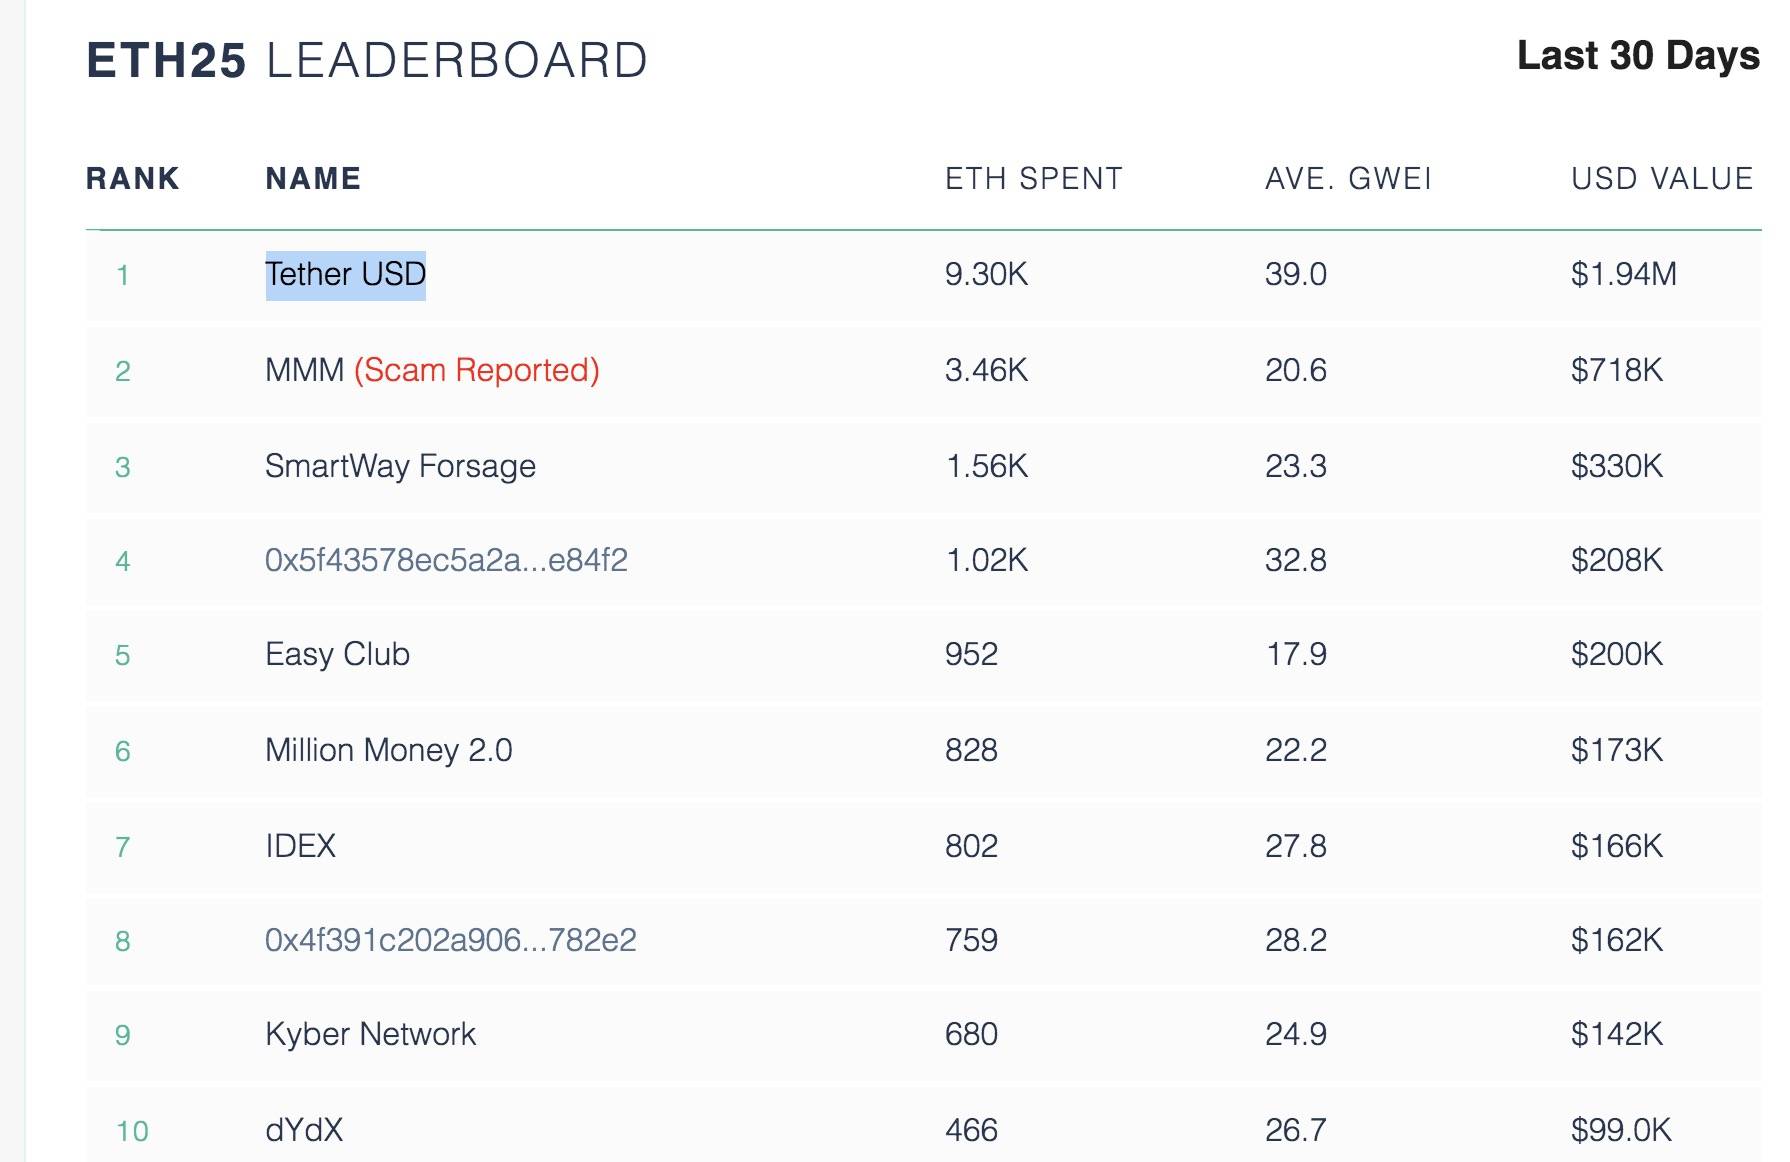Click the Last 30 Days period label
The image size is (1790, 1162).
[x=1638, y=56]
